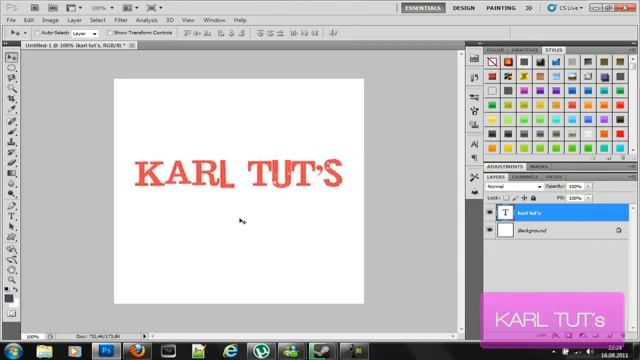Toggle lock all
Screen dimensions: 640x360
point(533,198)
